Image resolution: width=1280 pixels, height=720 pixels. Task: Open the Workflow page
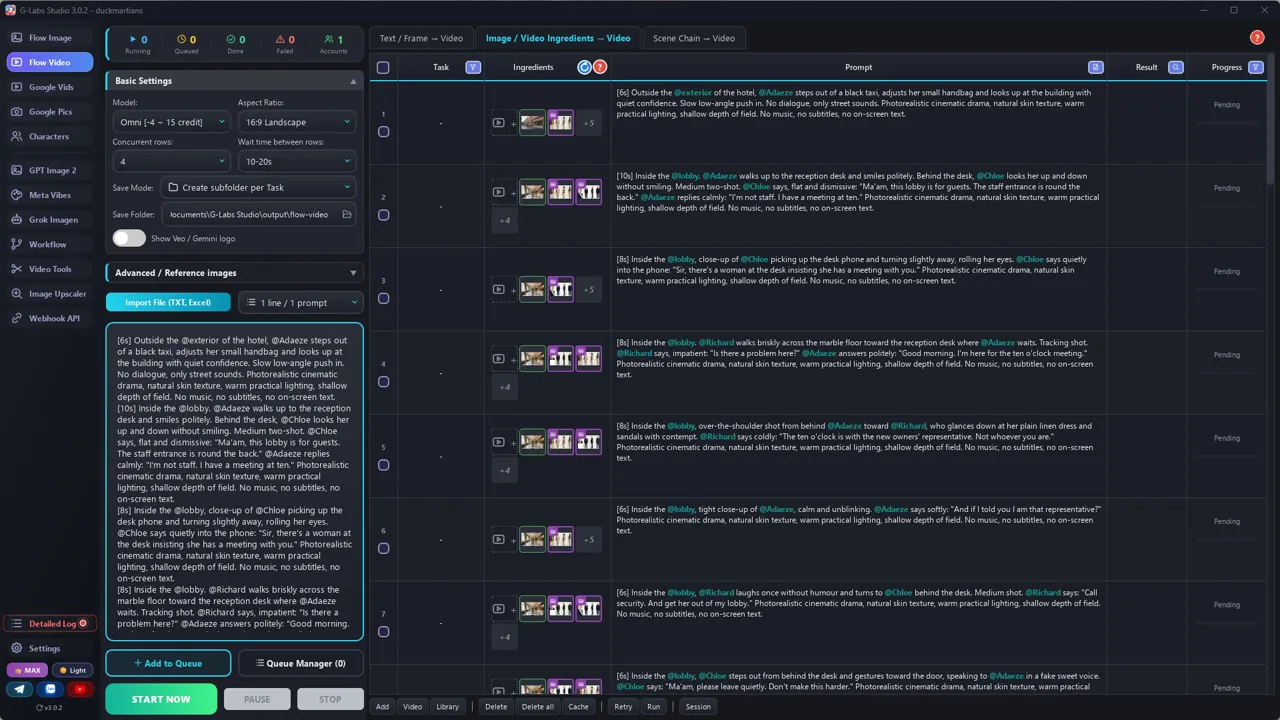point(50,244)
